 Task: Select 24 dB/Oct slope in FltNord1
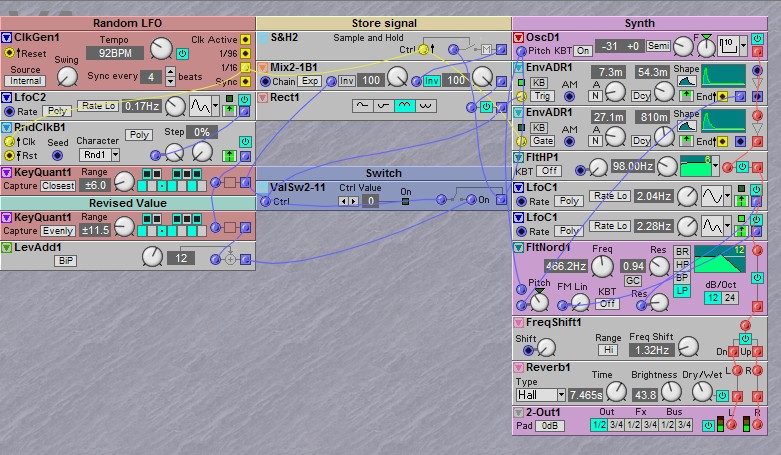pyautogui.click(x=728, y=298)
